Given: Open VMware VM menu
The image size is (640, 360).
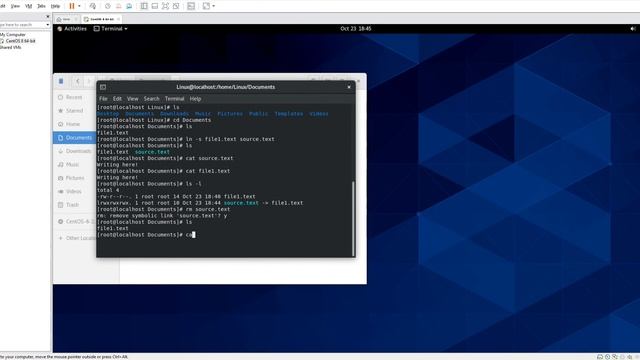Looking at the screenshot, I should (29, 6).
